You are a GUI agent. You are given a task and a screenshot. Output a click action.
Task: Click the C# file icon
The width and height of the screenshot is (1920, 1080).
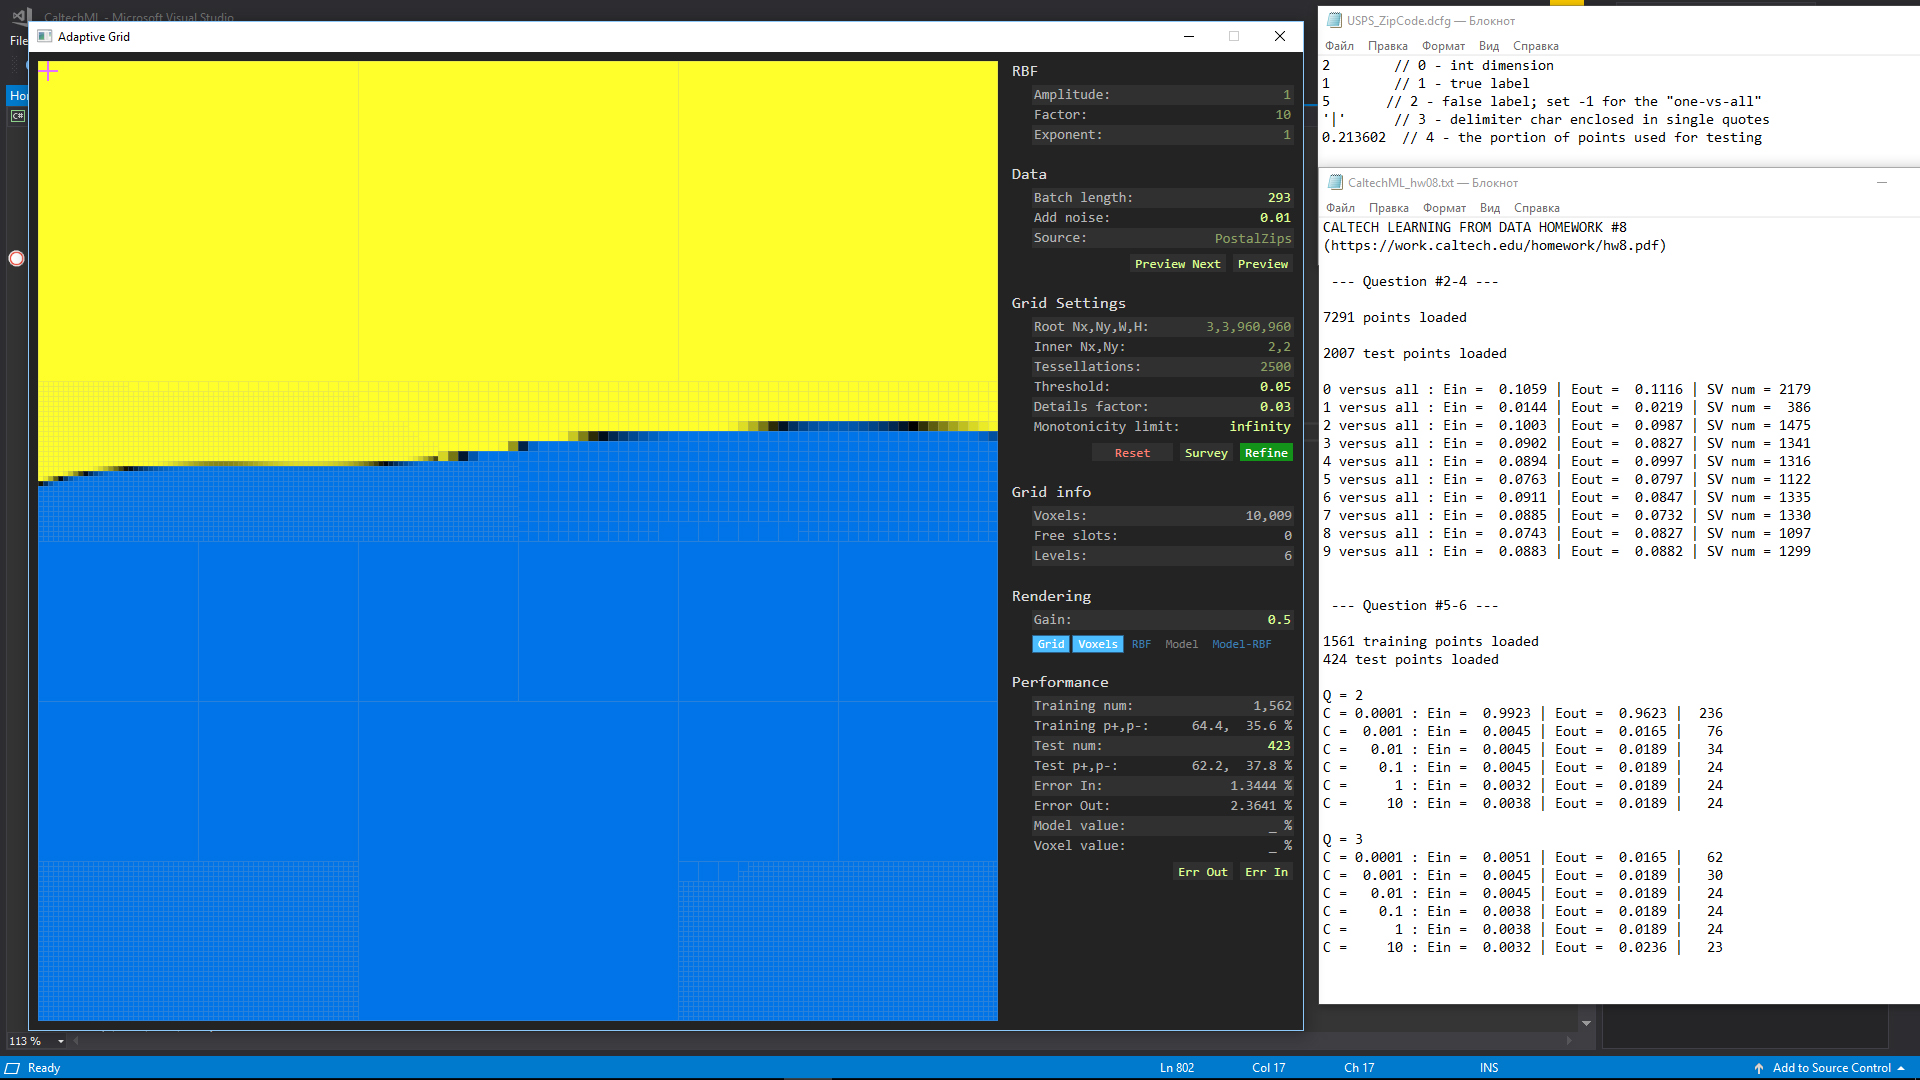click(17, 116)
